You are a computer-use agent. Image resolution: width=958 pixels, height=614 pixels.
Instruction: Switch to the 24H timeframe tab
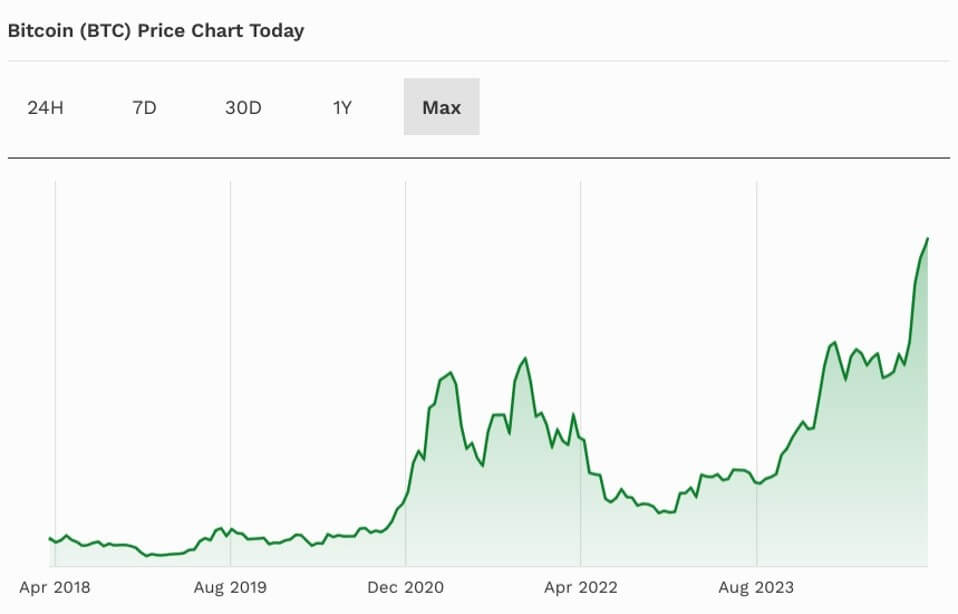44,107
